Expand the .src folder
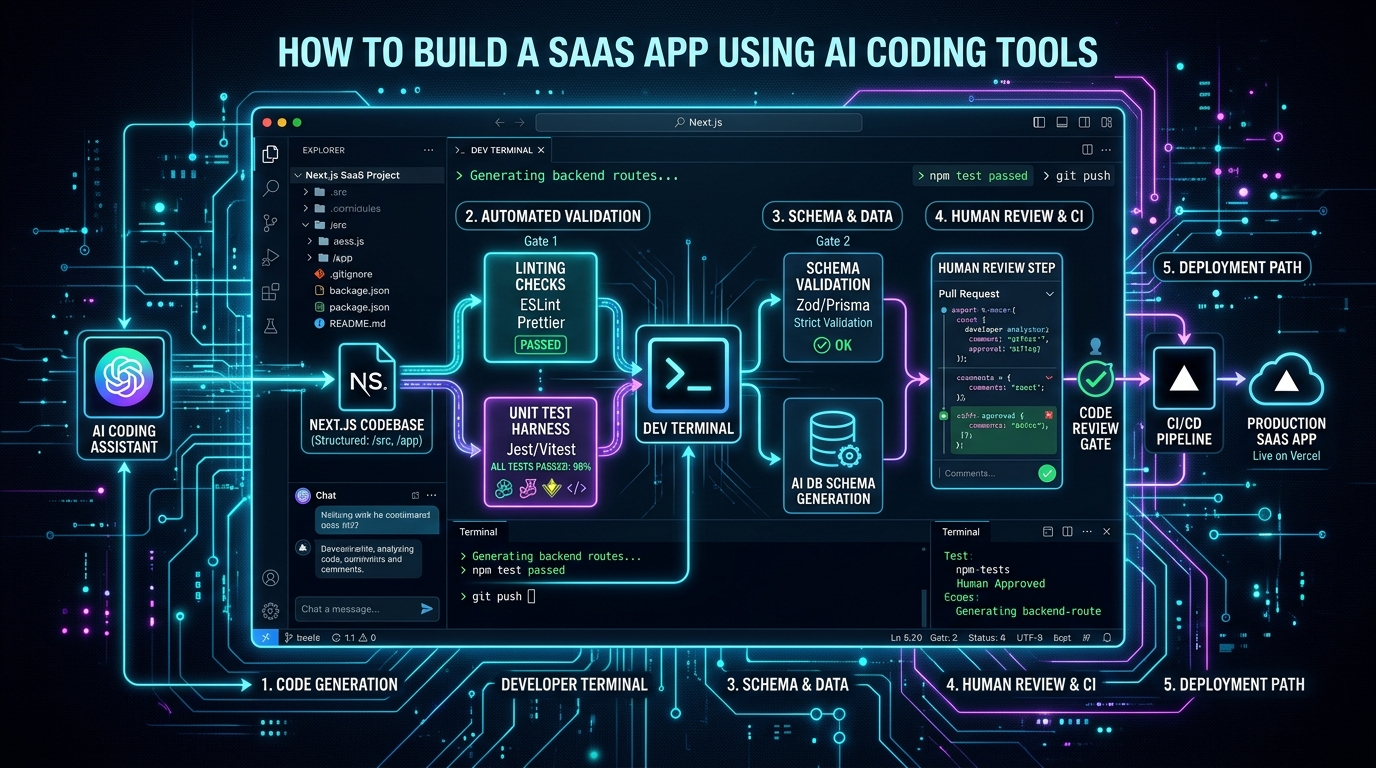This screenshot has height=768, width=1376. (307, 192)
